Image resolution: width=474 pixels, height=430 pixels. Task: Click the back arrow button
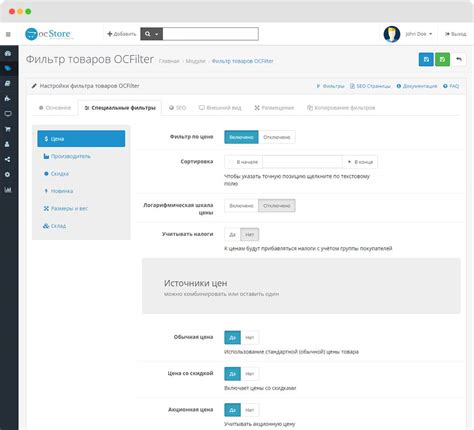pos(459,60)
